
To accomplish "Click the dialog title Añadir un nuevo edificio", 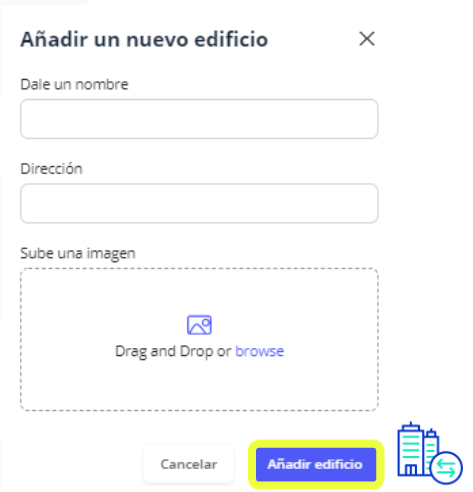I will pos(144,39).
